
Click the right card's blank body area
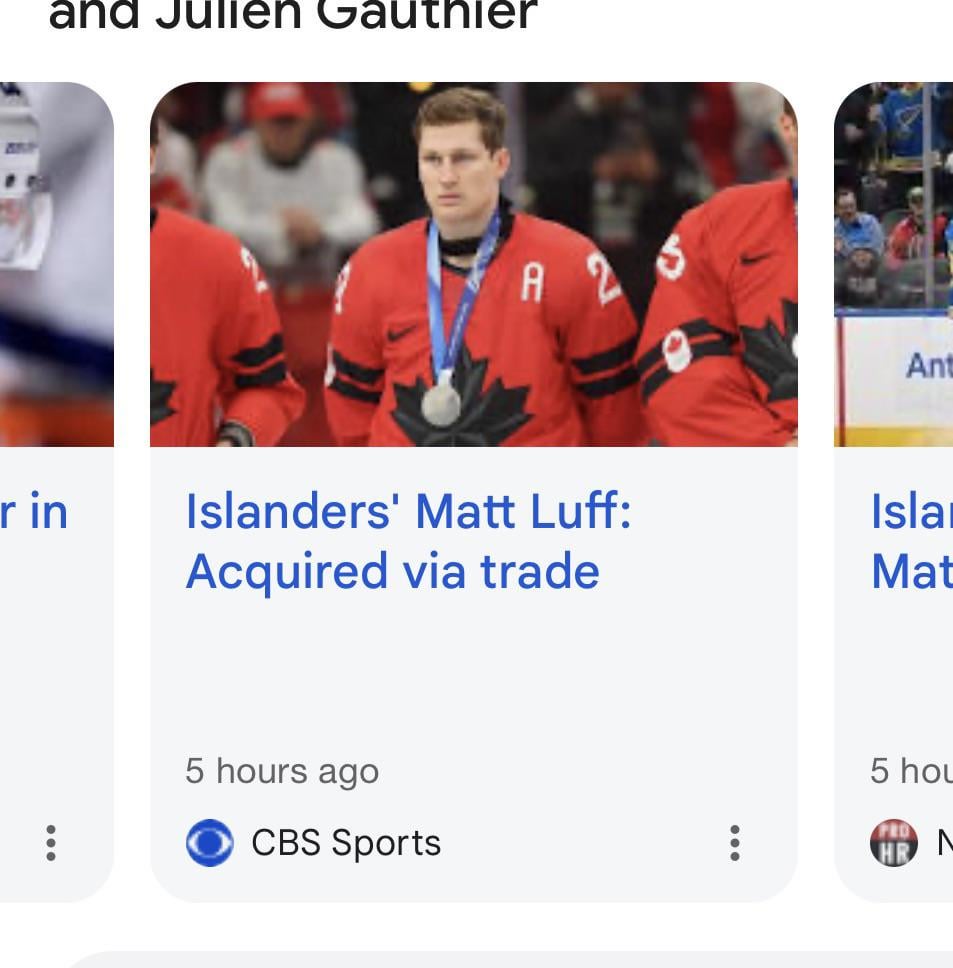[x=893, y=670]
